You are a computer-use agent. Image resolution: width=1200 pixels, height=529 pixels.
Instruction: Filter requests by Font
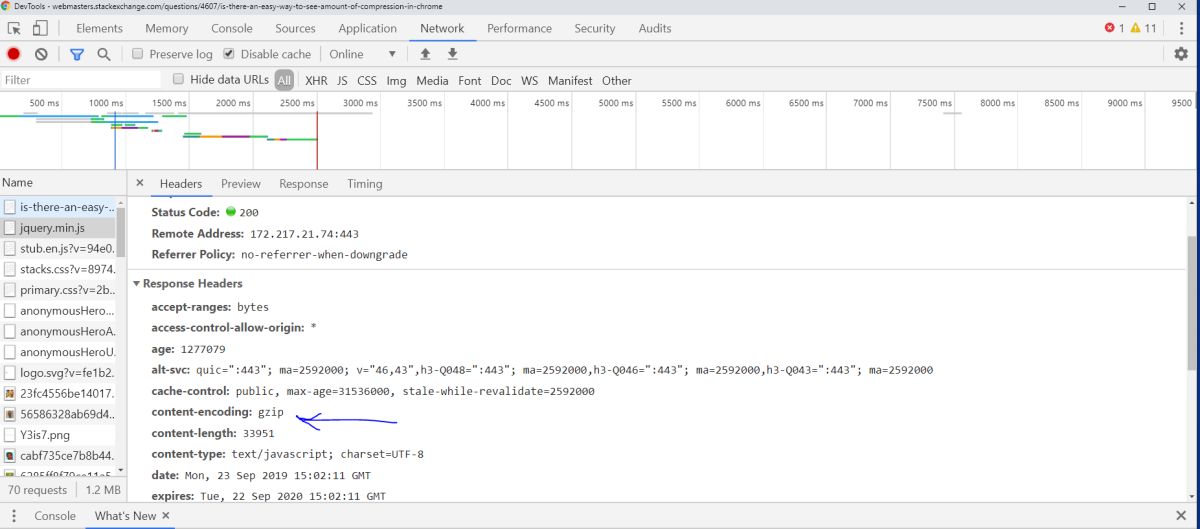point(470,80)
